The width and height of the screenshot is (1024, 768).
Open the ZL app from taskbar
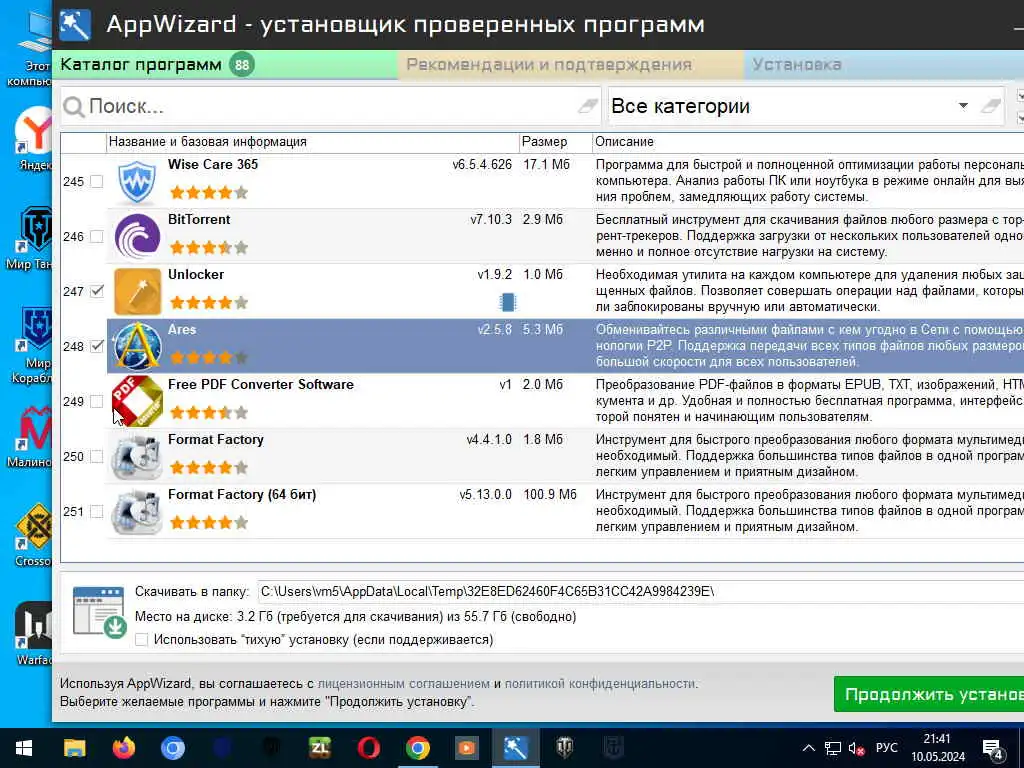[319, 748]
